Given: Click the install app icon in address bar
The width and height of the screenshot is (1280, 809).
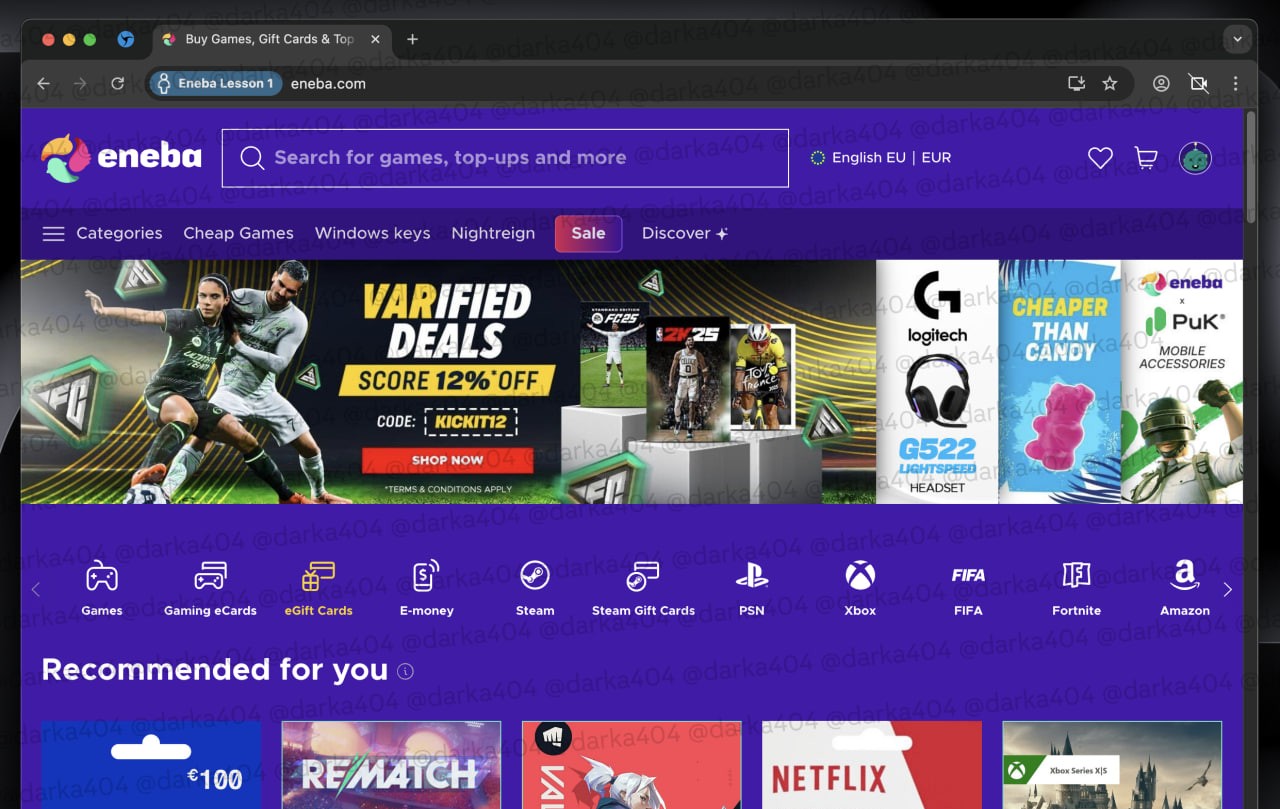Looking at the screenshot, I should pos(1076,84).
